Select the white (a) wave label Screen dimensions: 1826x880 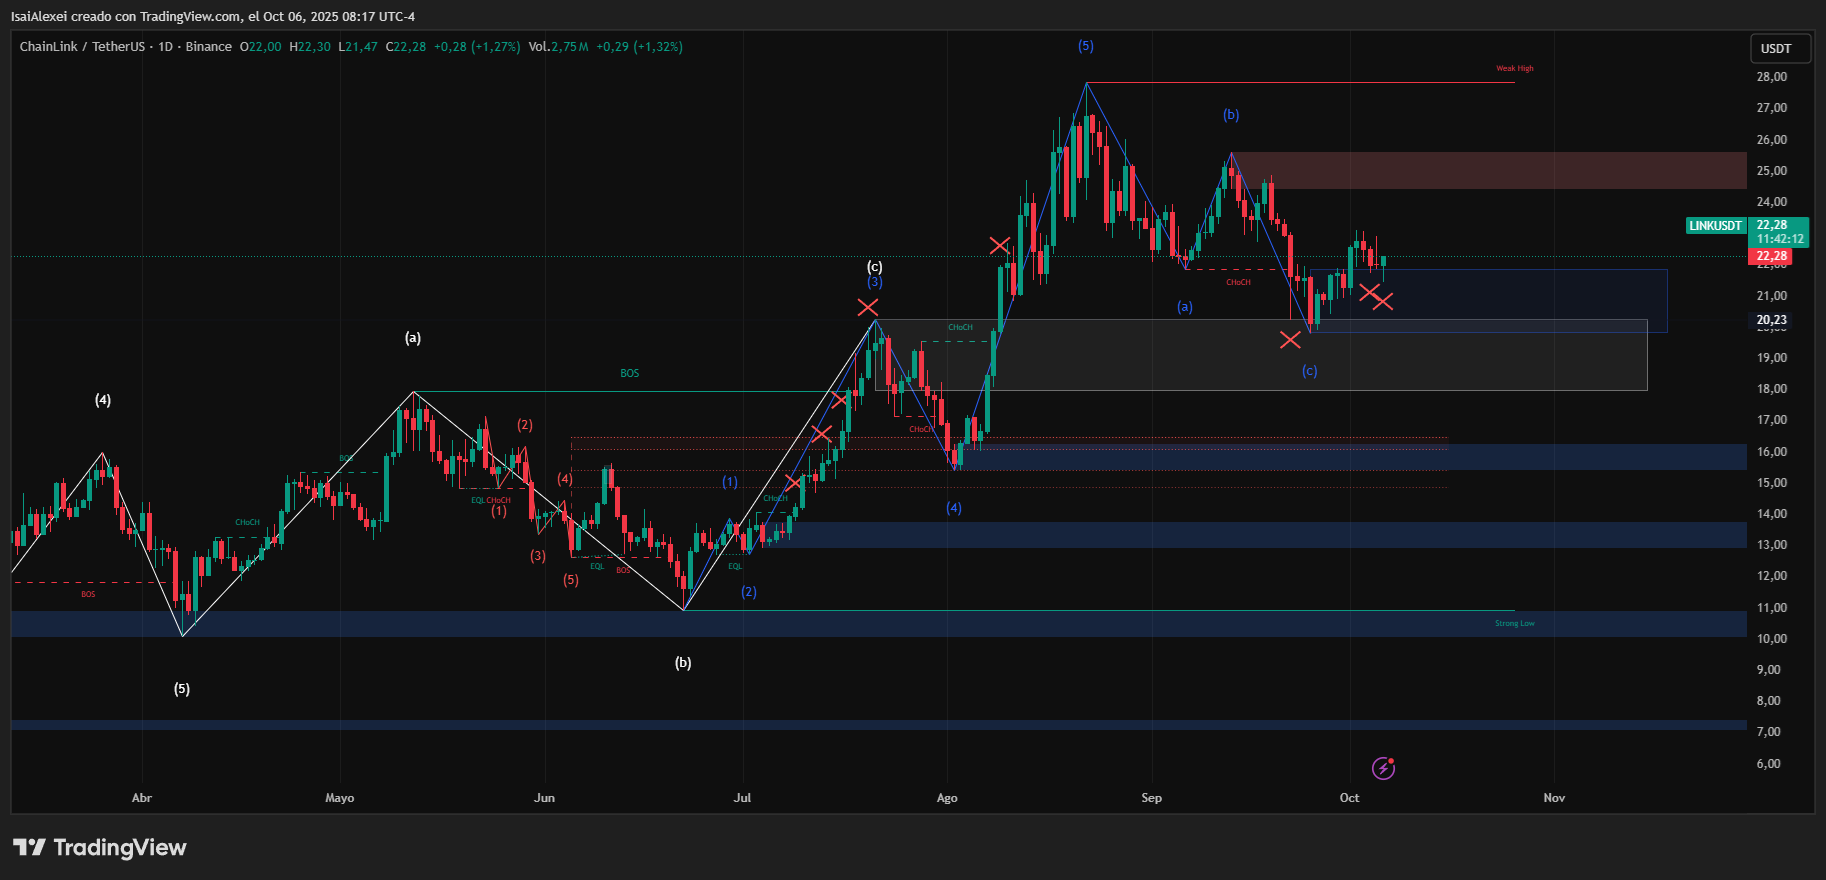(413, 338)
